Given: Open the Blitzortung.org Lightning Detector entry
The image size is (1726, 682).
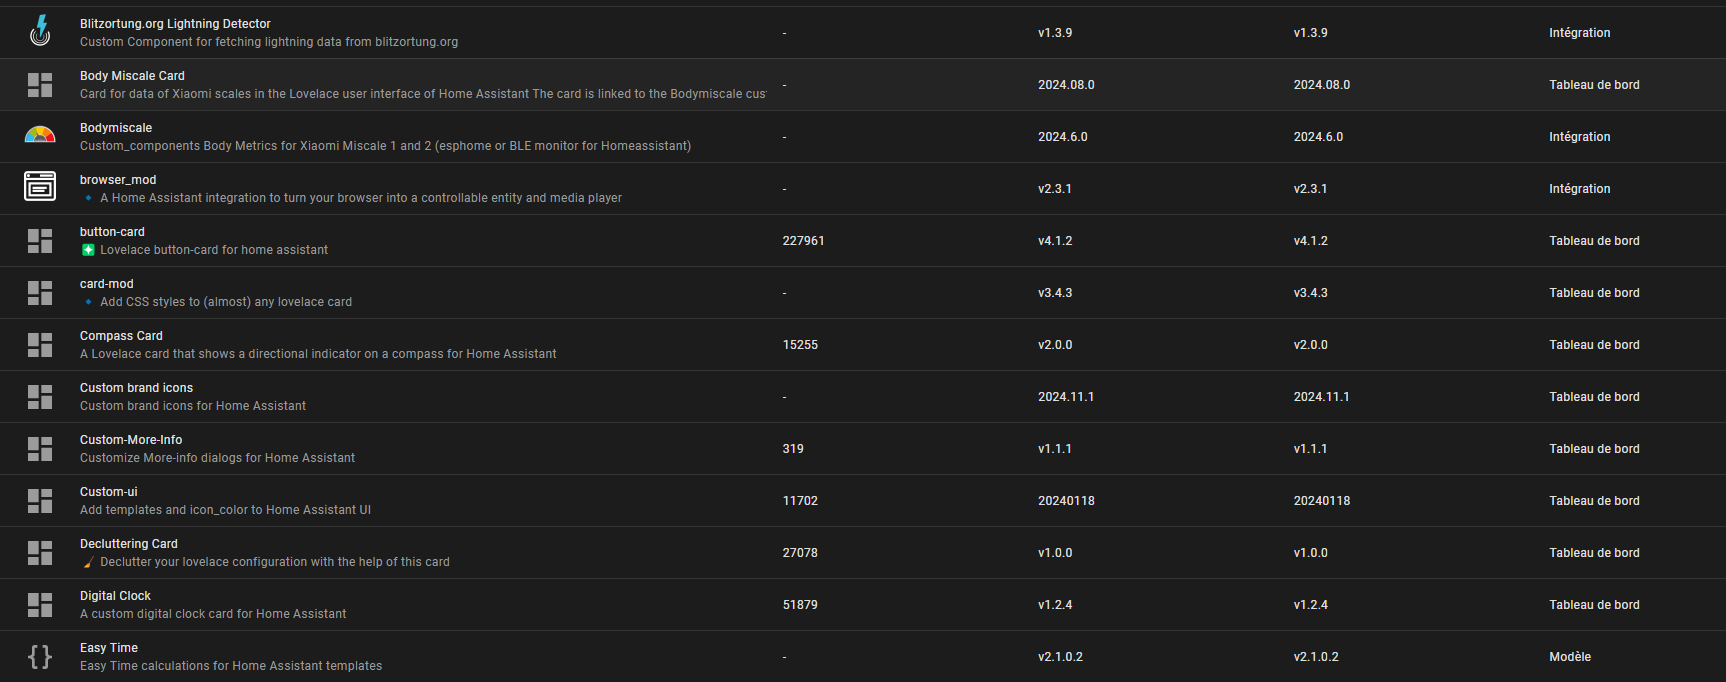Looking at the screenshot, I should (175, 24).
